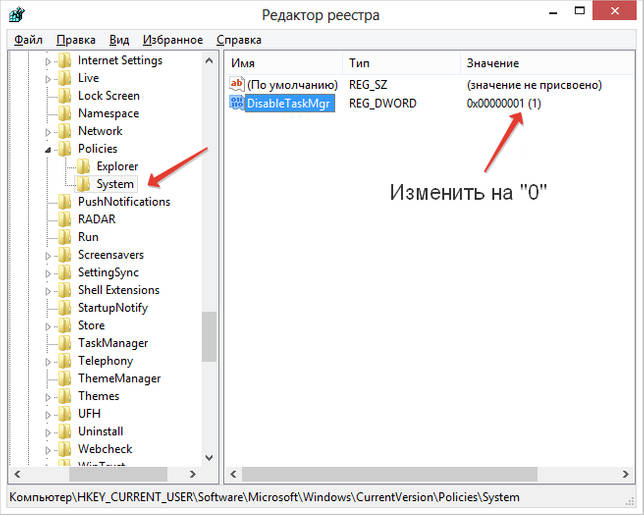The image size is (644, 515).
Task: Collapse the Policies key
Action: (x=48, y=150)
